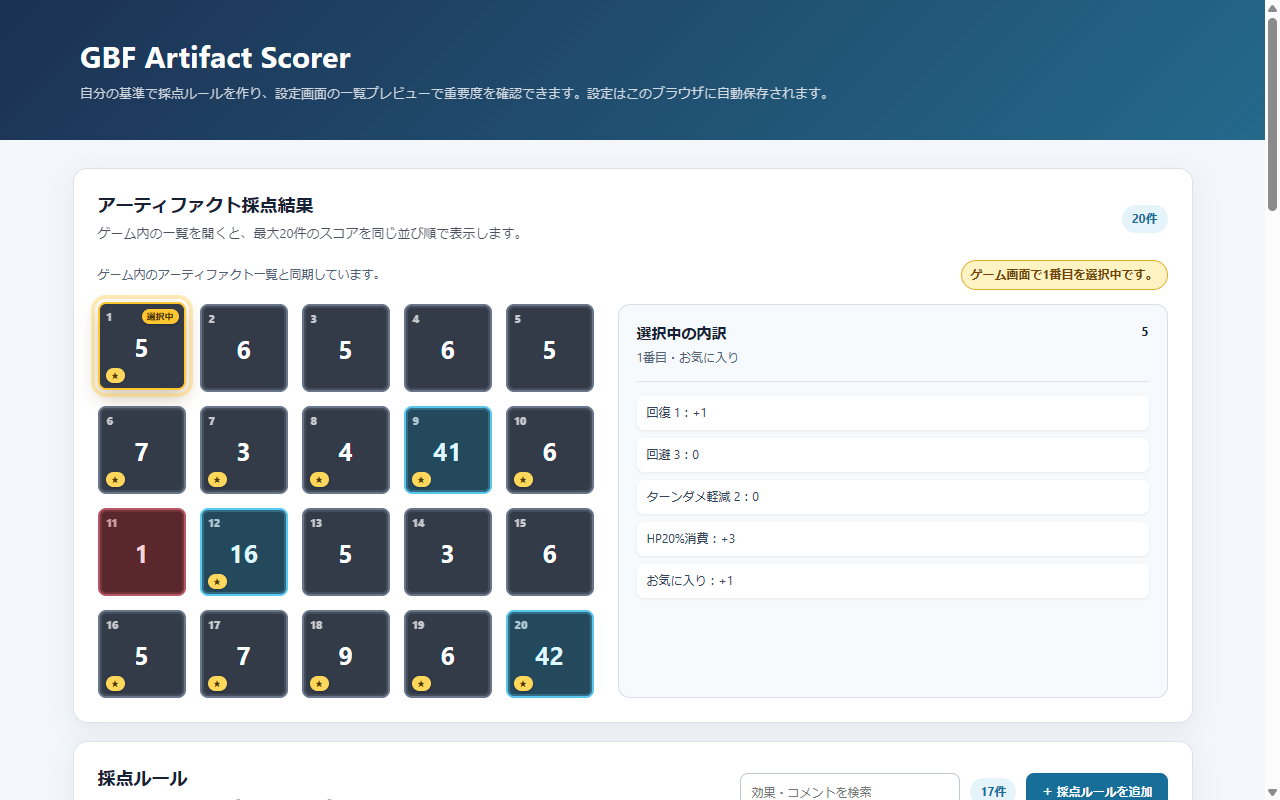Screen dimensions: 1280x800
Task: Select artifact tile number 13 scoring 5
Action: coord(346,551)
